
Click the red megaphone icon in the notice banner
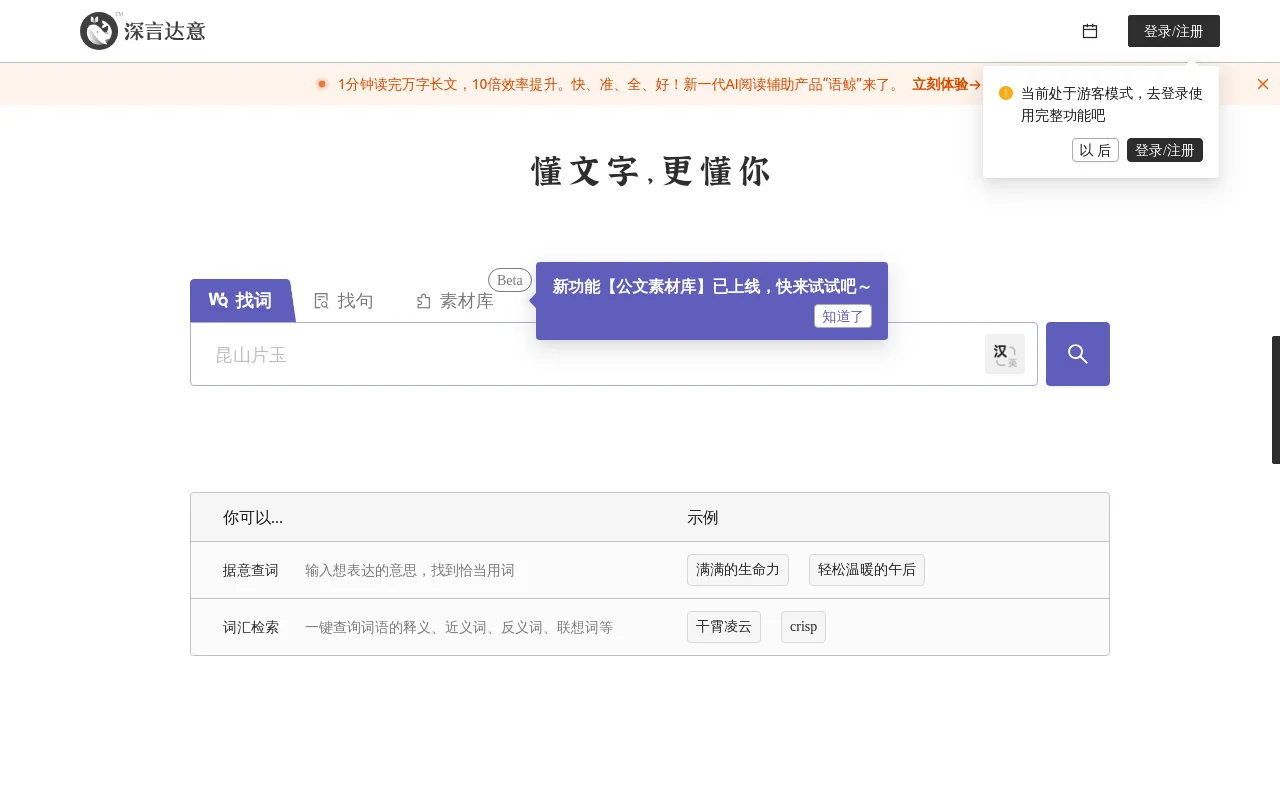[322, 84]
